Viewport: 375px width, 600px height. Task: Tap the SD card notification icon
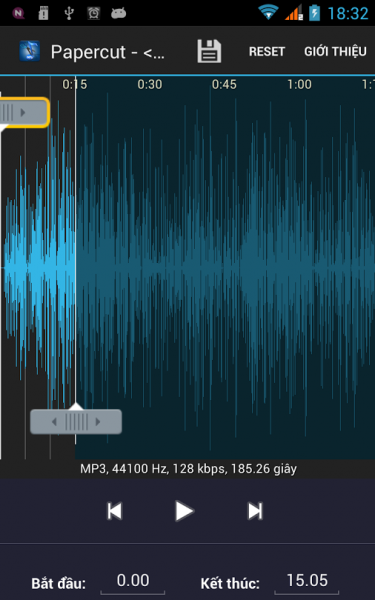coord(44,13)
